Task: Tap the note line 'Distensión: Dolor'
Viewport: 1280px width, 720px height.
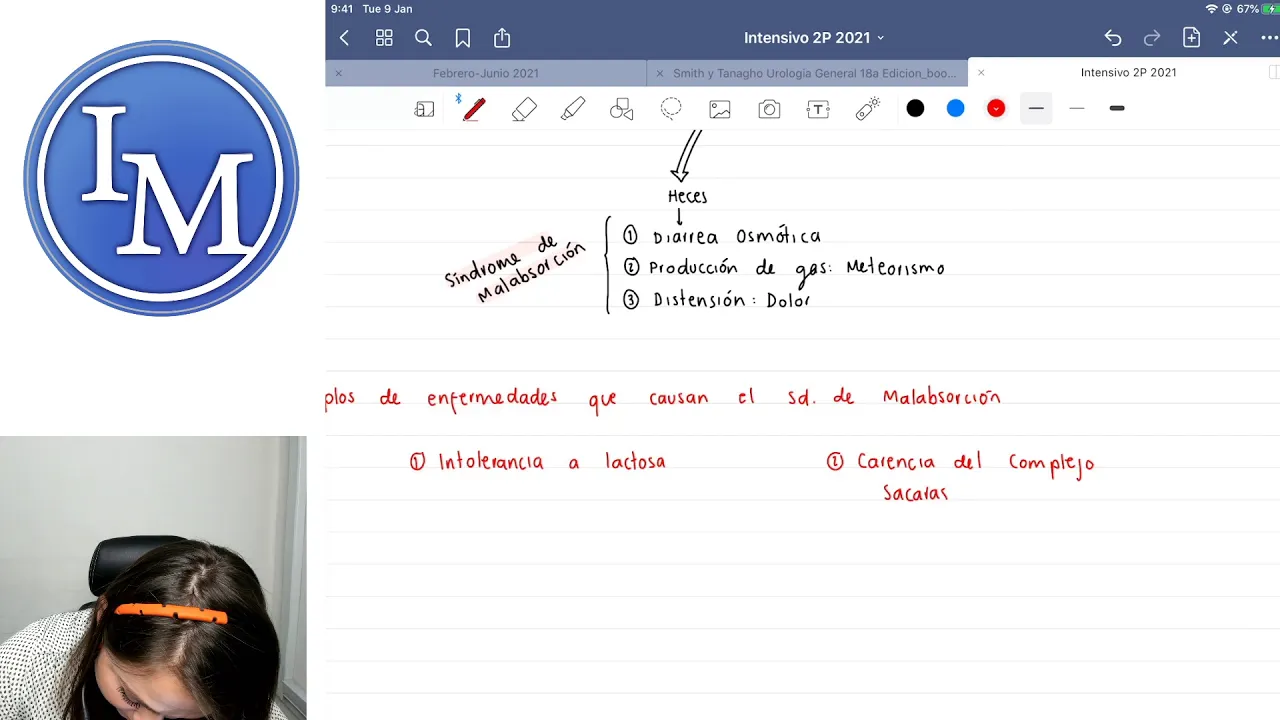Action: (731, 300)
